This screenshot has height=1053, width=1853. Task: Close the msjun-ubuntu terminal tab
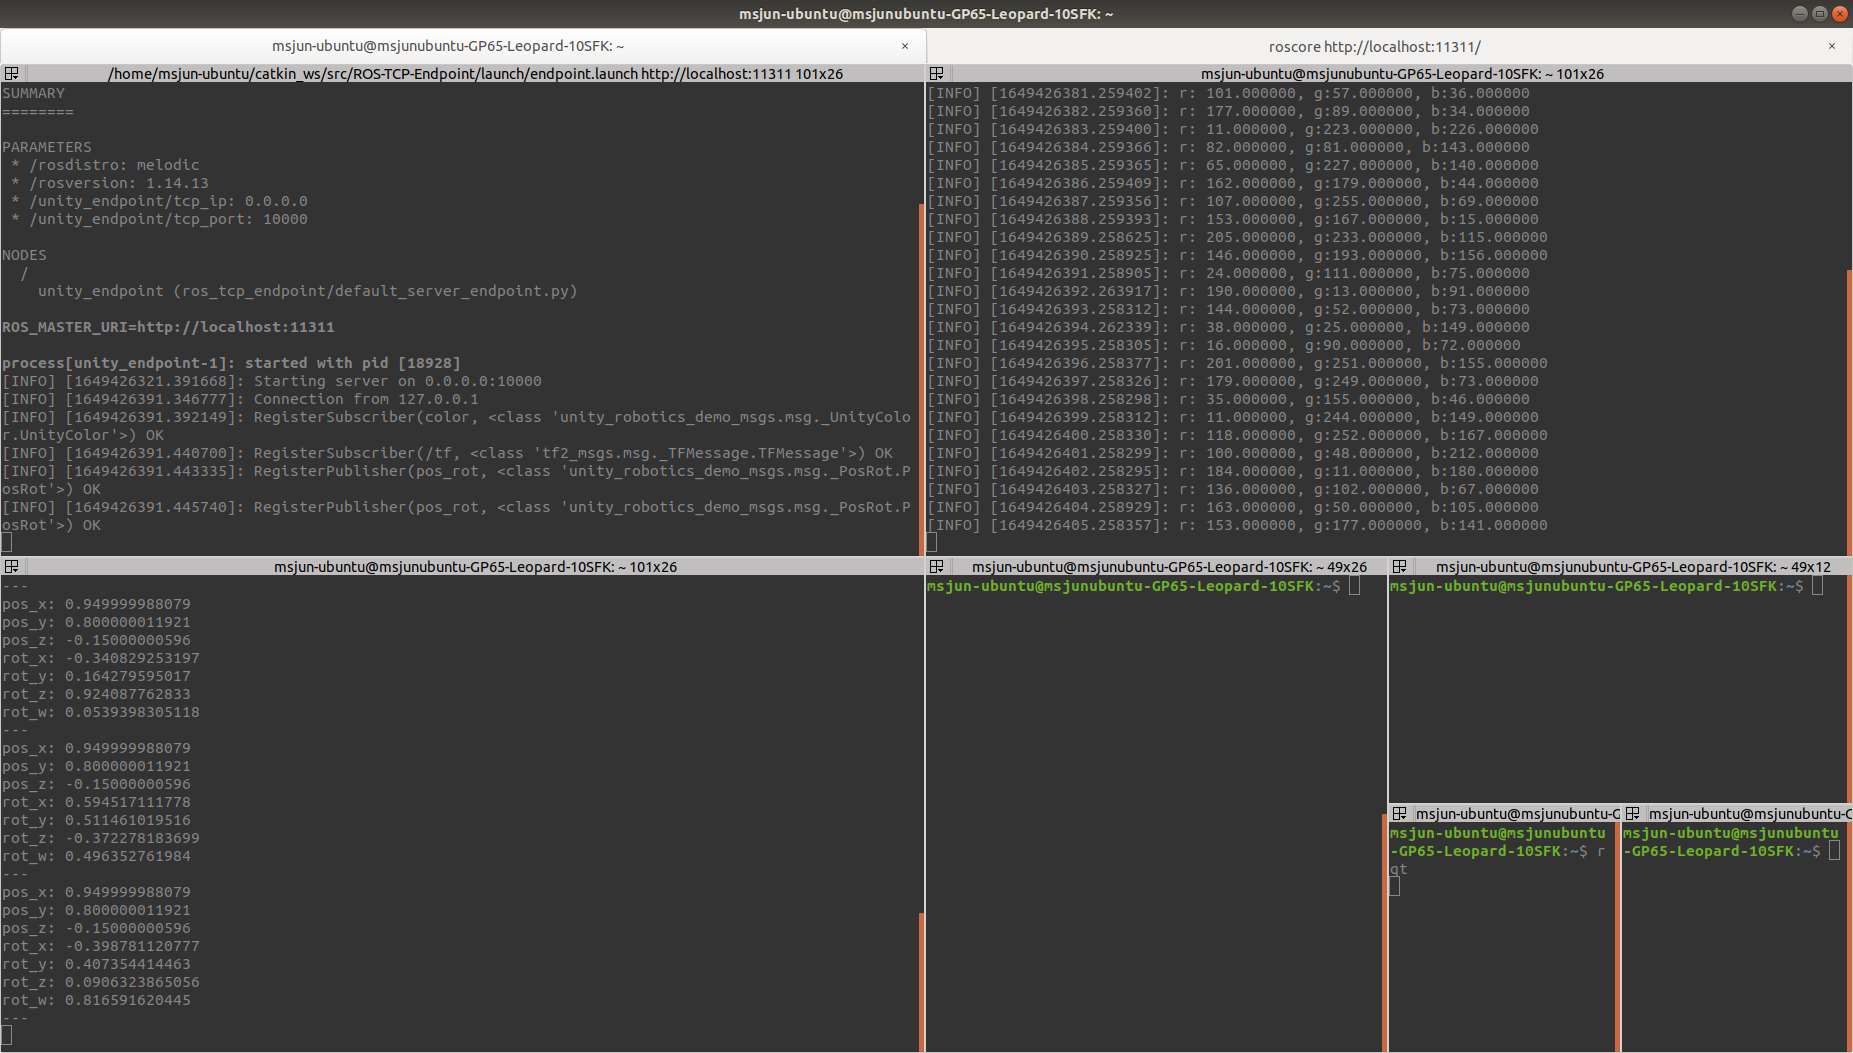coord(905,46)
